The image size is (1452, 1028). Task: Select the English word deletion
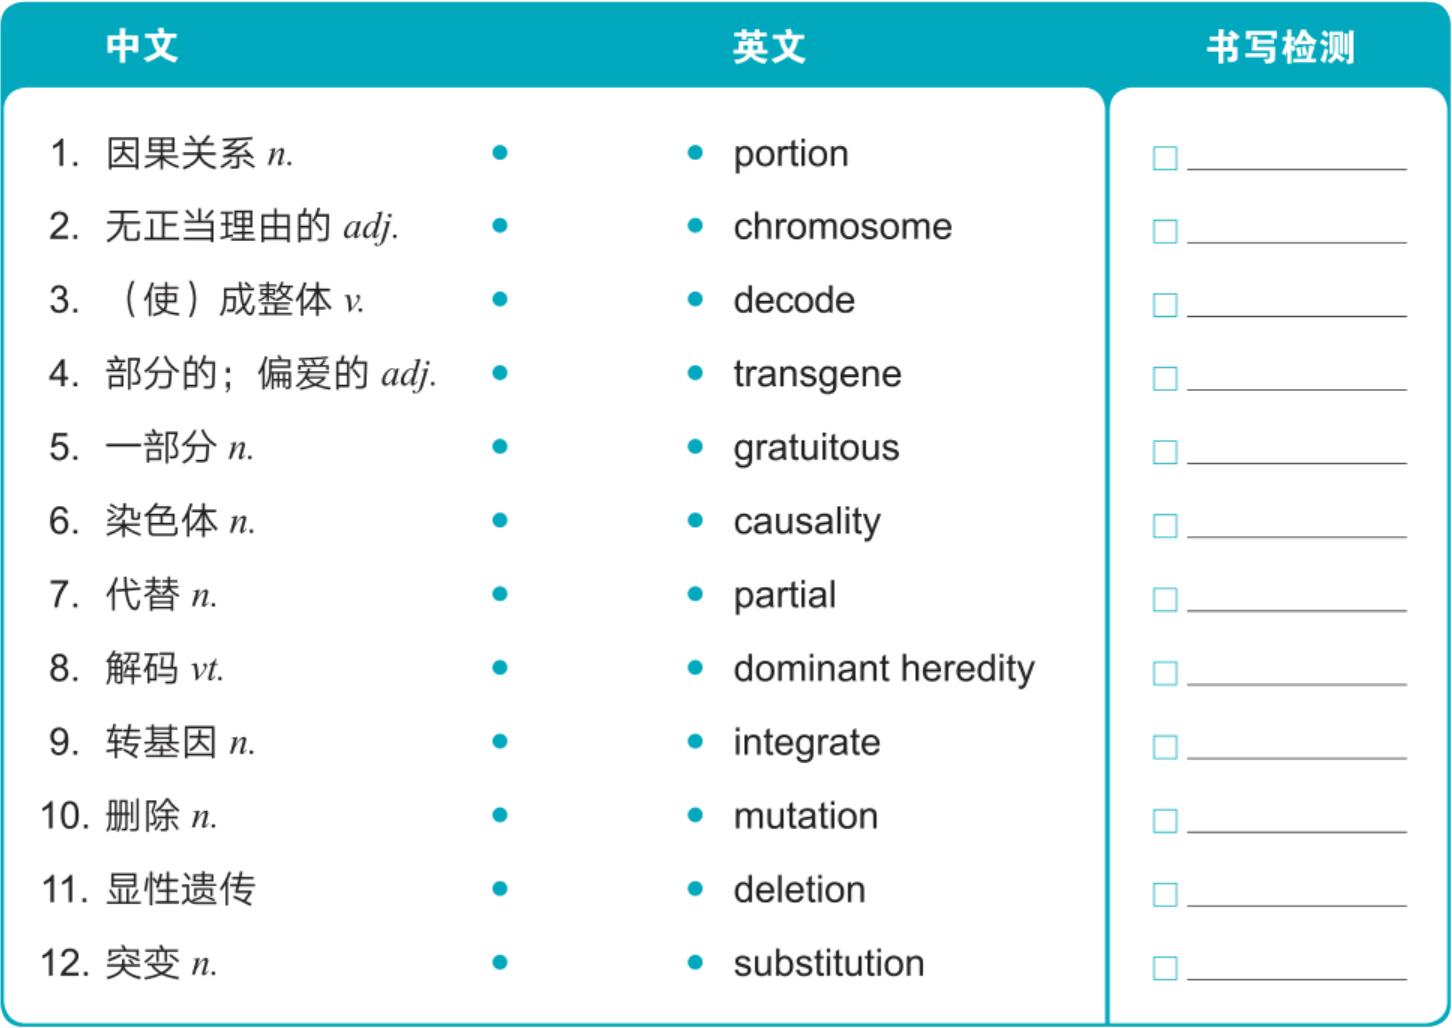[799, 889]
